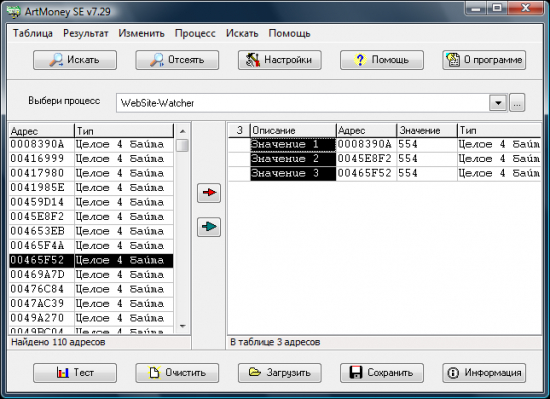Screen dimensions: 550x399
Task: Select address 00459D14 in results list
Action: (x=41, y=202)
